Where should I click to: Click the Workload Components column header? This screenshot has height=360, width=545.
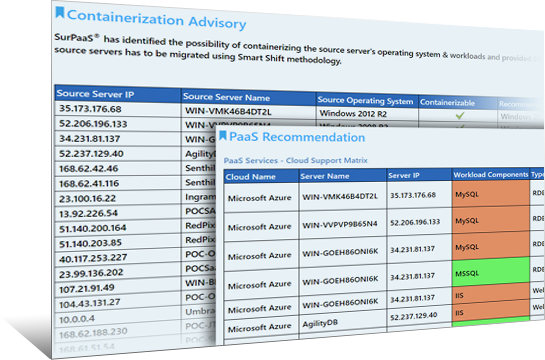(x=491, y=174)
